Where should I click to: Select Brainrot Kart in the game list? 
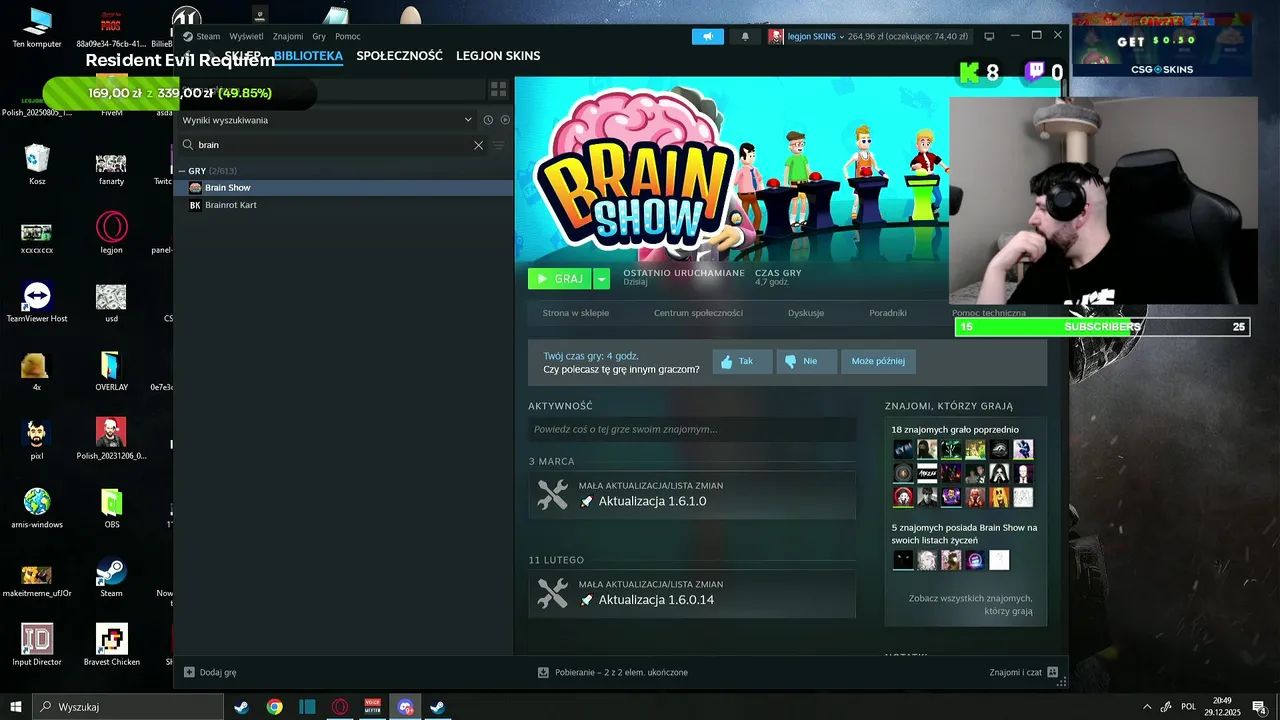coord(343,205)
